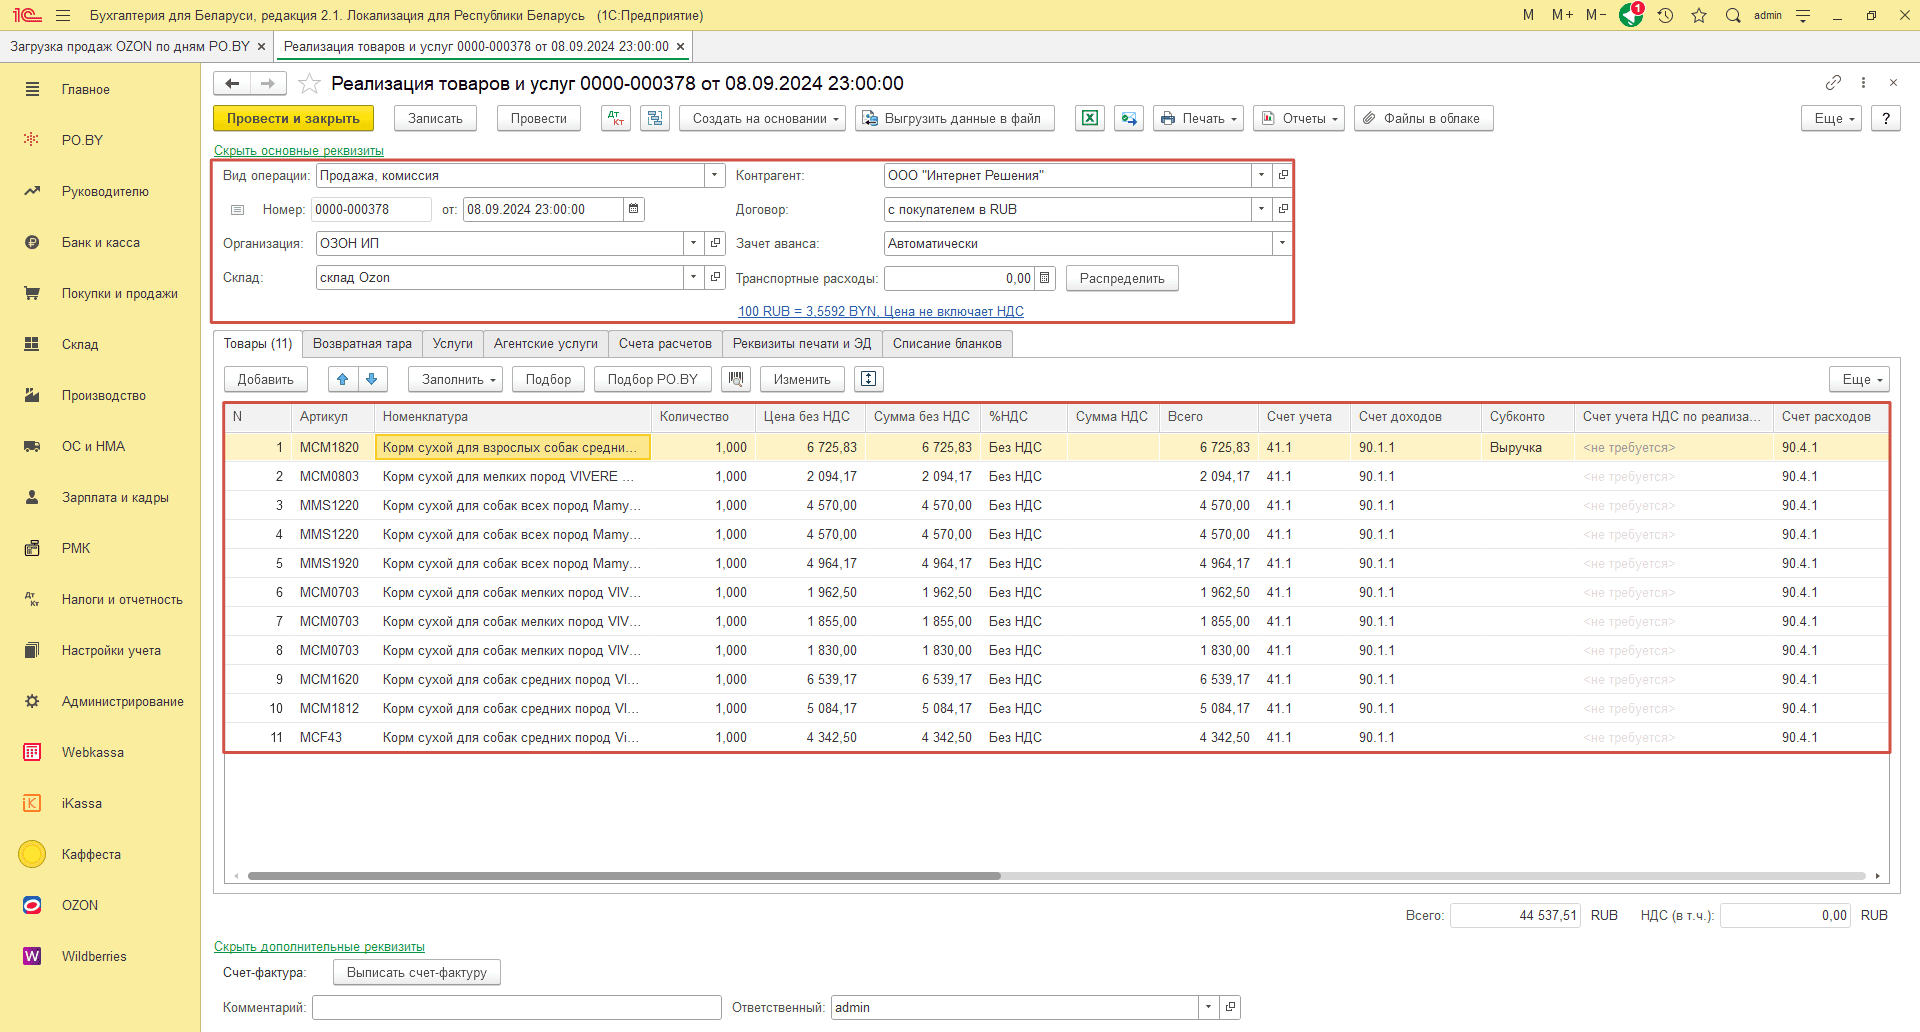Expand Ответственный dropdown arrow
Screen dimensions: 1920x1032
pyautogui.click(x=1209, y=1007)
